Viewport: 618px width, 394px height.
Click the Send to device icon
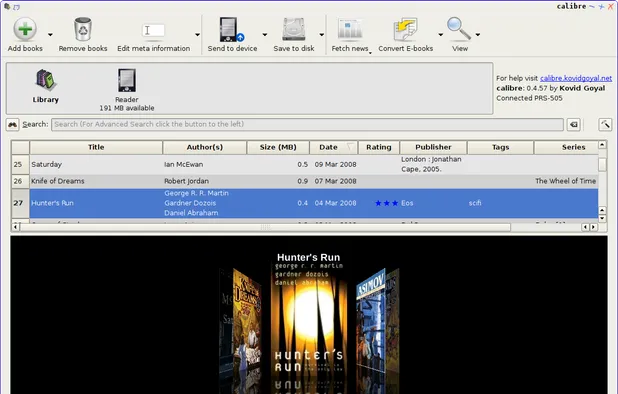tap(231, 29)
